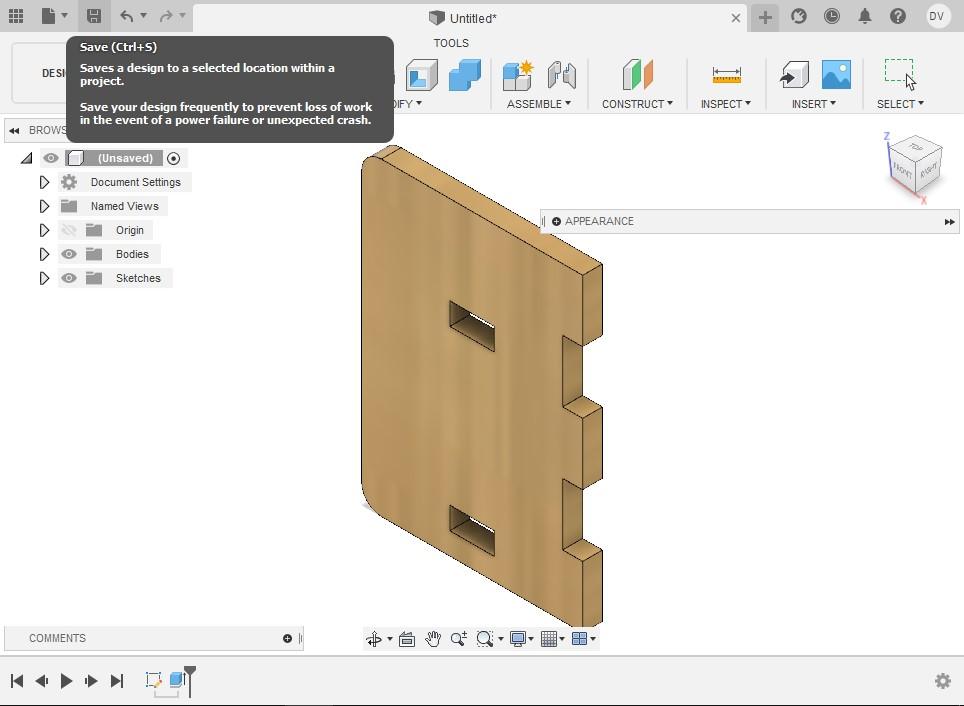Open the INSPECT menu
Viewport: 964px width, 706px height.
click(725, 104)
